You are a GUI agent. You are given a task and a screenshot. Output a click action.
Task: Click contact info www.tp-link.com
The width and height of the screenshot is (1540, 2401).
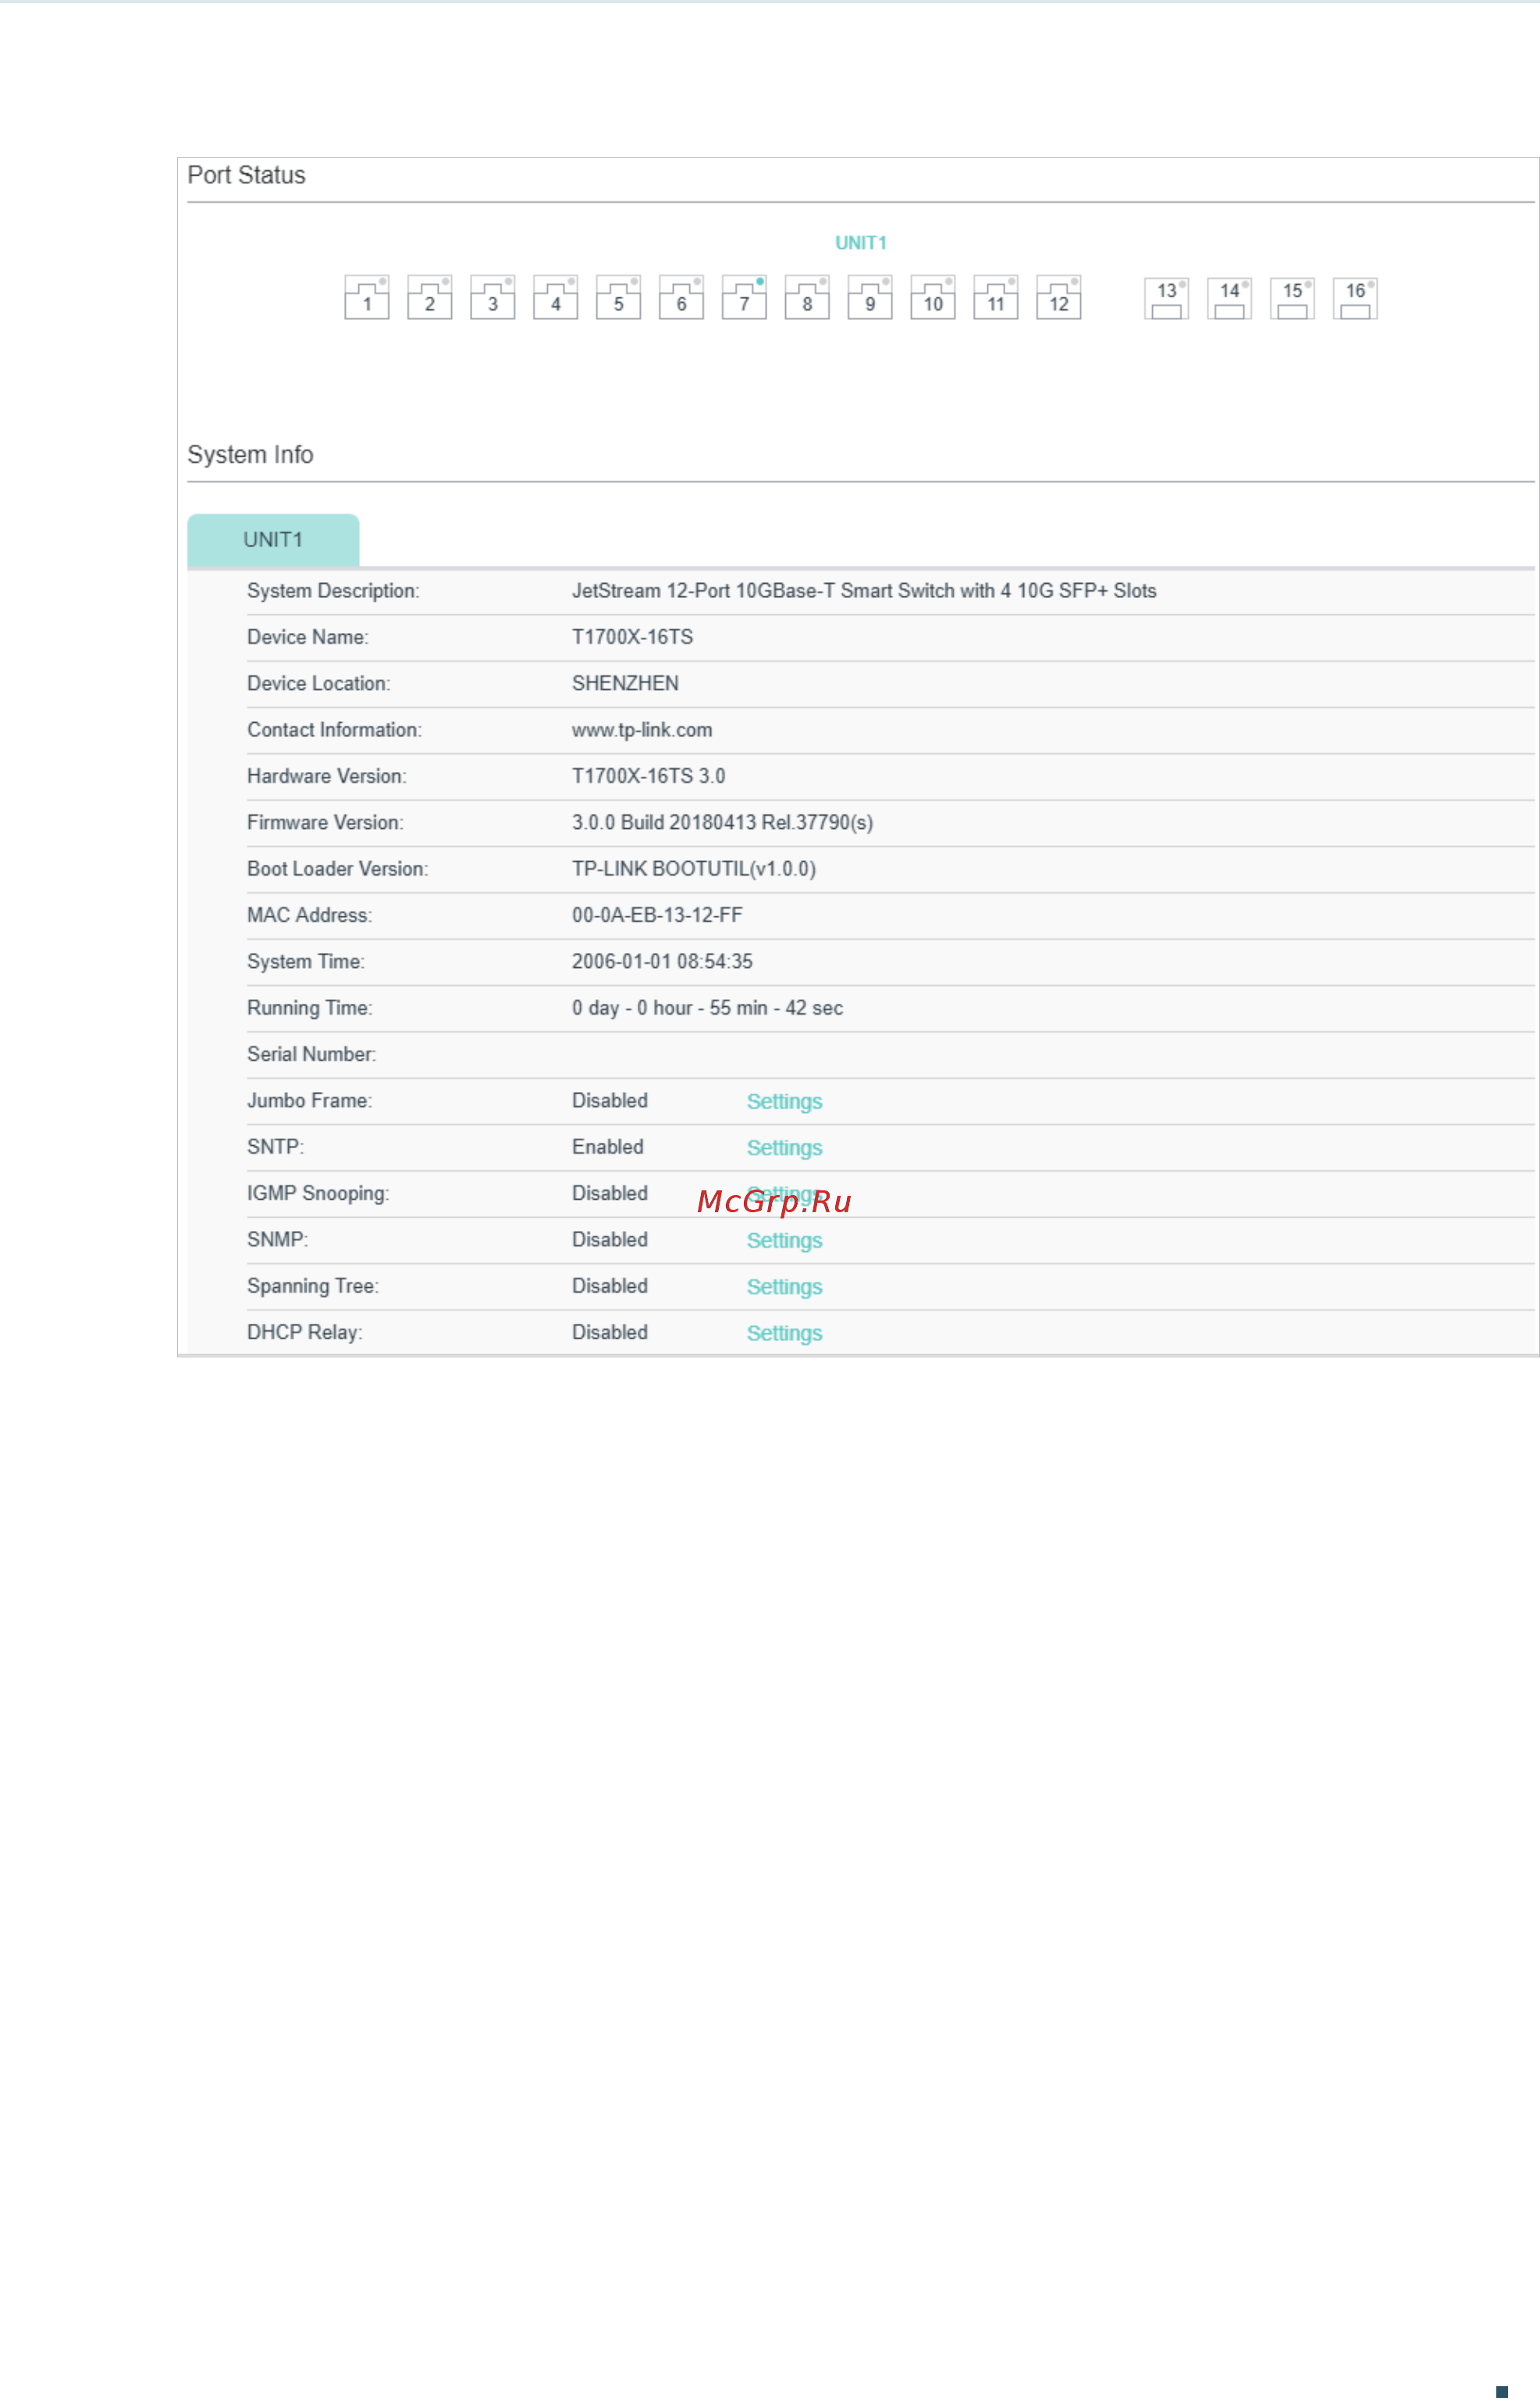pyautogui.click(x=642, y=730)
